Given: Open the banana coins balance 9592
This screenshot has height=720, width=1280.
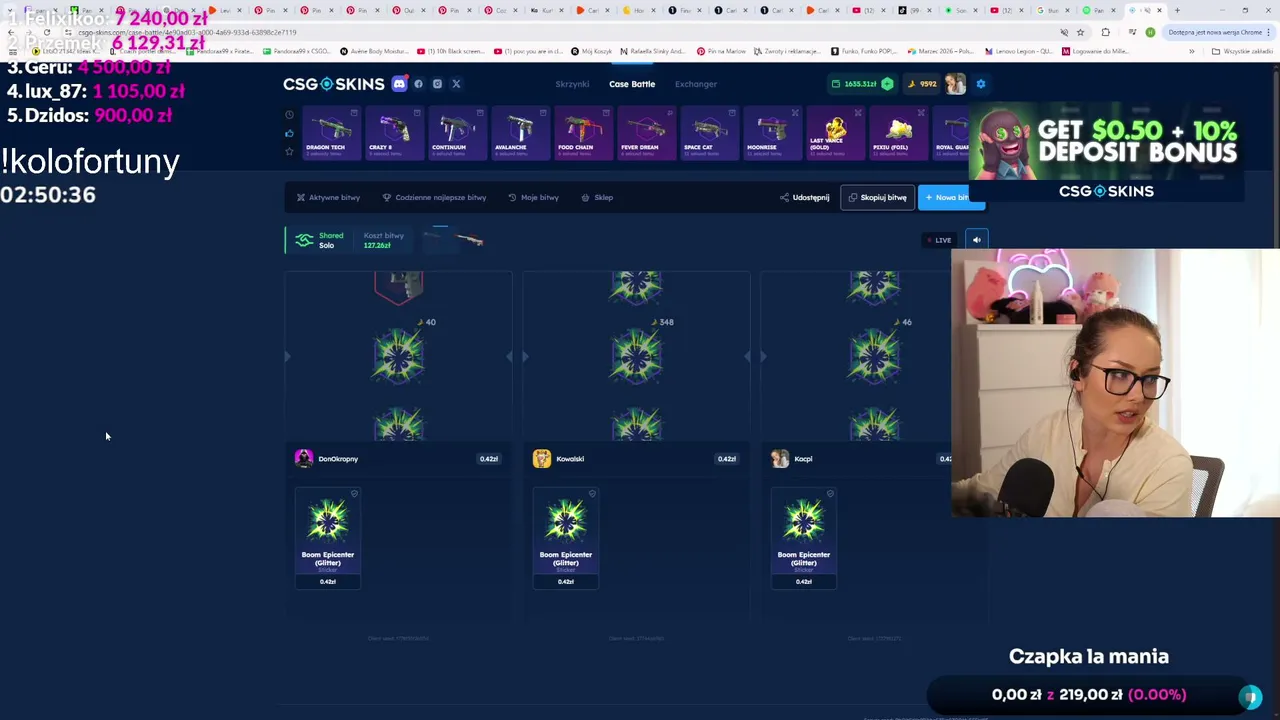Looking at the screenshot, I should [x=921, y=84].
